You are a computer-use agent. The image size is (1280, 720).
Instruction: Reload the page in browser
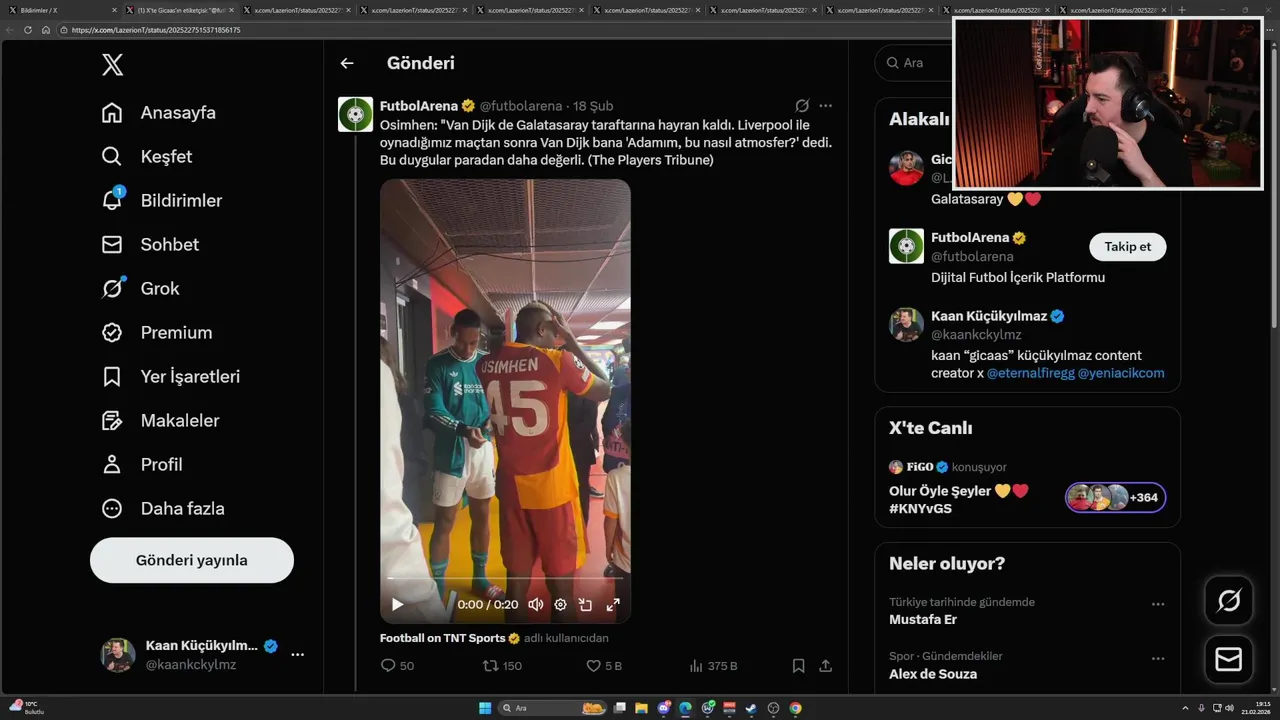28,30
